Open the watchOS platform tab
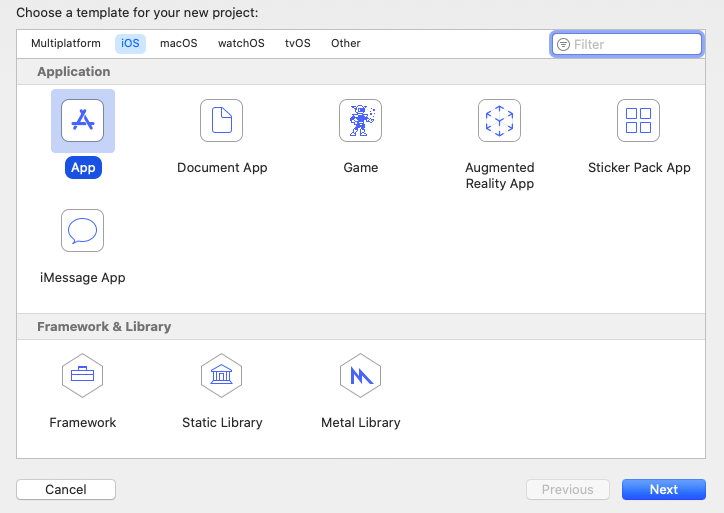The image size is (724, 513). tap(241, 43)
